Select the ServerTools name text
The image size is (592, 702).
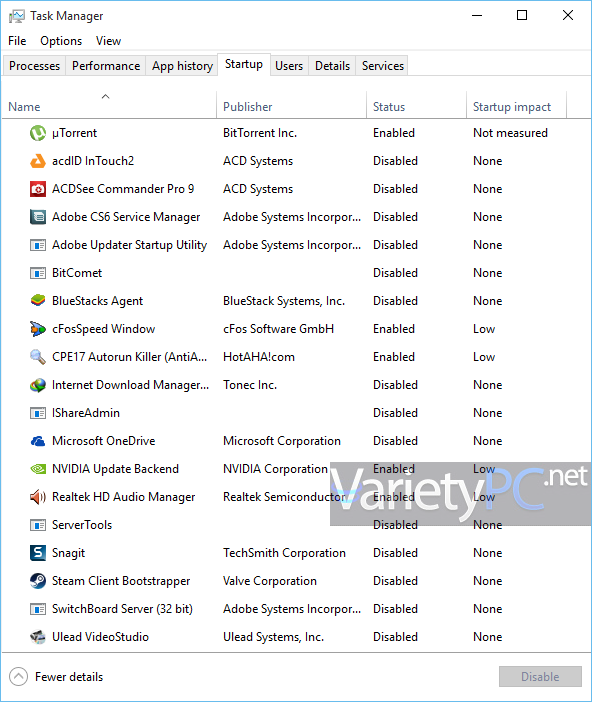click(82, 525)
